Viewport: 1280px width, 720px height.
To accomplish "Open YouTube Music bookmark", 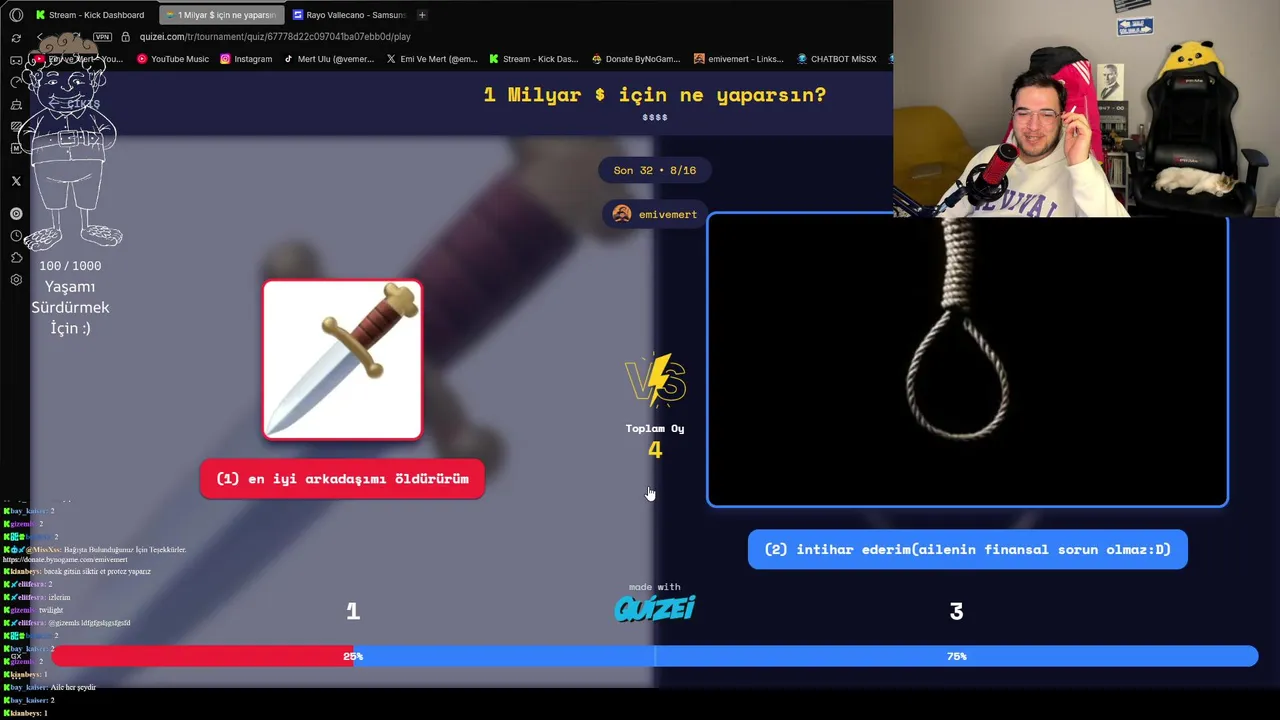I will (172, 59).
